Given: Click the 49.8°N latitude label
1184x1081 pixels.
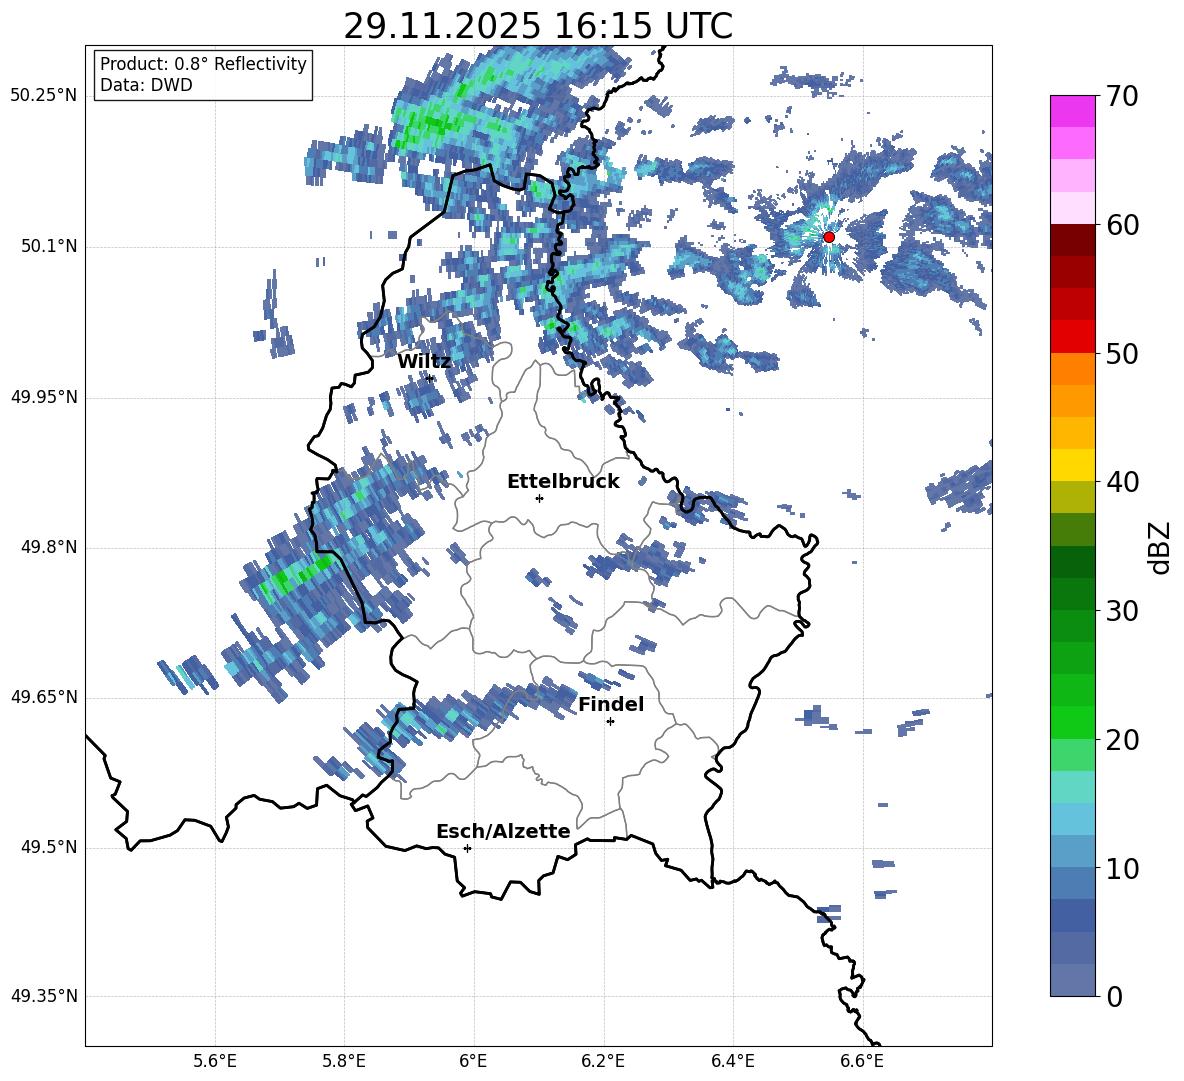Looking at the screenshot, I should click(x=50, y=547).
